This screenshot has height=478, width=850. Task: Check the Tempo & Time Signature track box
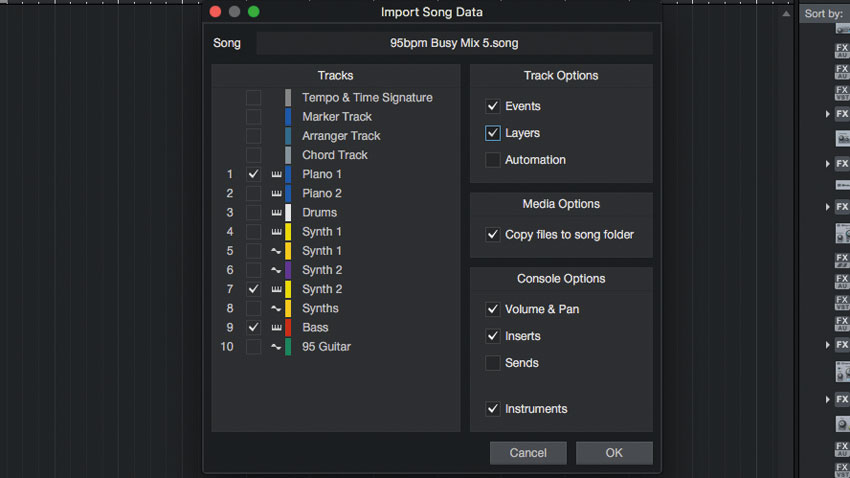coord(253,98)
